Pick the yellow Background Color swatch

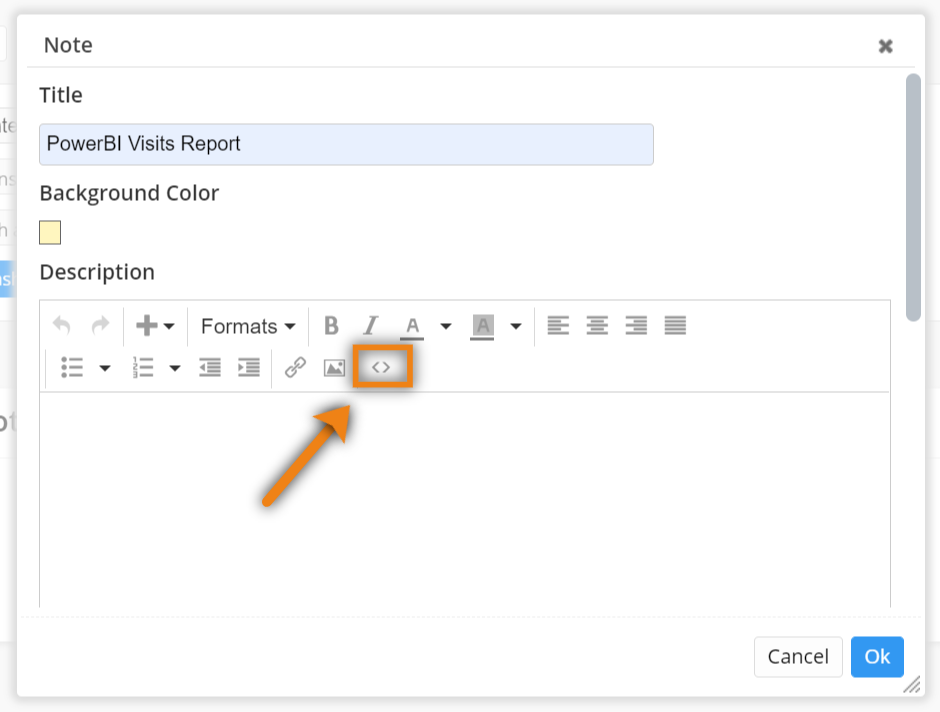click(50, 233)
